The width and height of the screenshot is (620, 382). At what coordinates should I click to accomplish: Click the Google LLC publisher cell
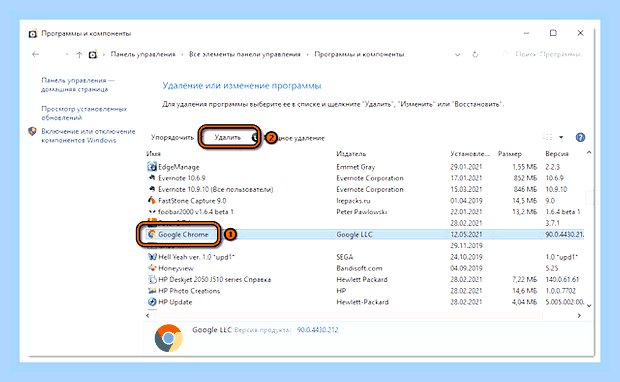click(354, 234)
